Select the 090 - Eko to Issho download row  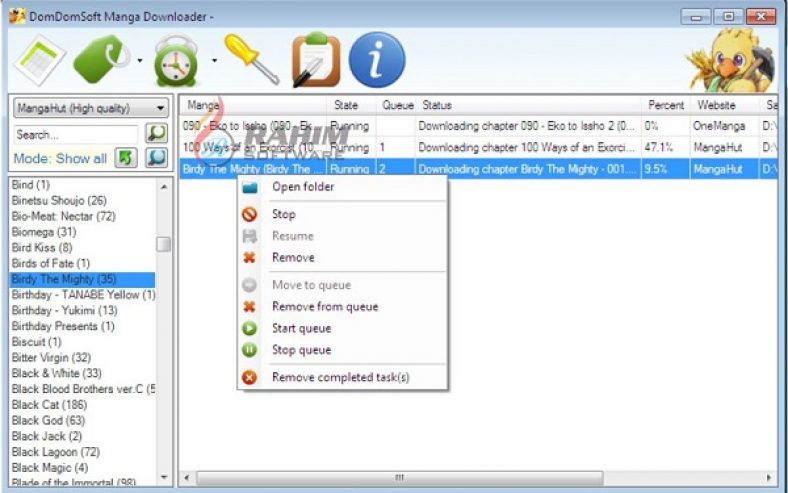pyautogui.click(x=478, y=126)
